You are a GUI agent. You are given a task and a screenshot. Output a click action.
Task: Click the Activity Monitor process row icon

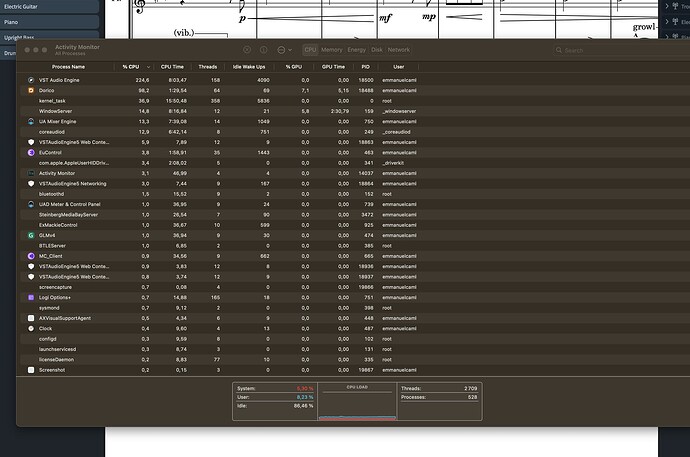(x=31, y=173)
